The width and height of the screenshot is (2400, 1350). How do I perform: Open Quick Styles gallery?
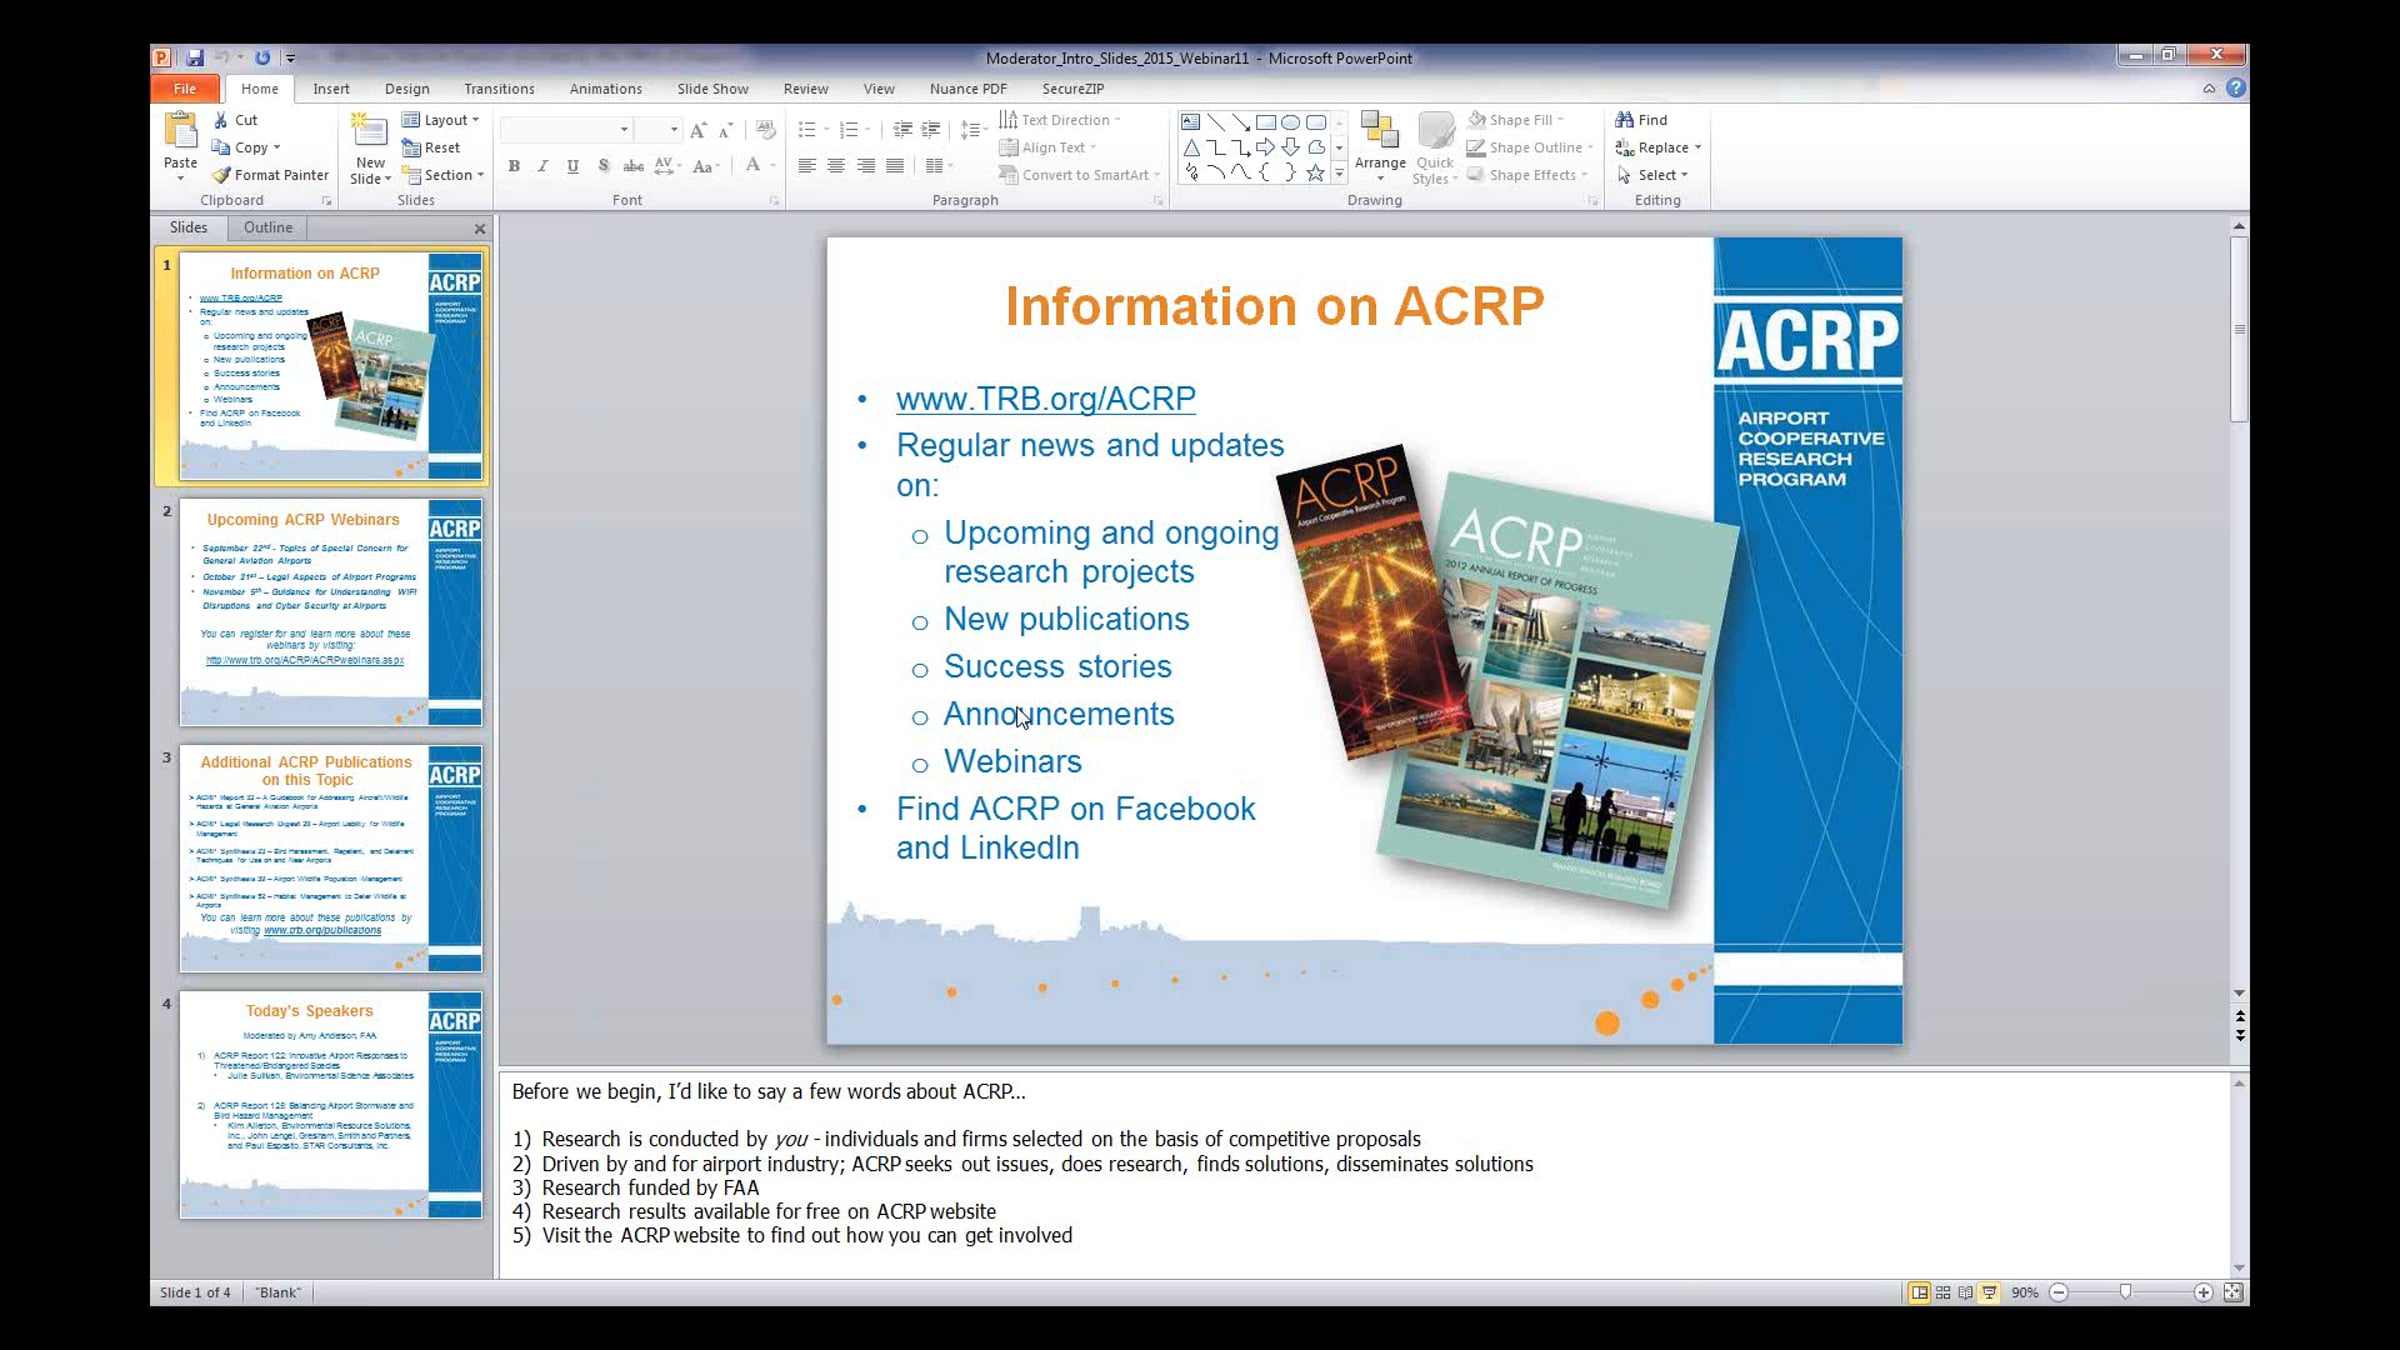click(x=1435, y=148)
